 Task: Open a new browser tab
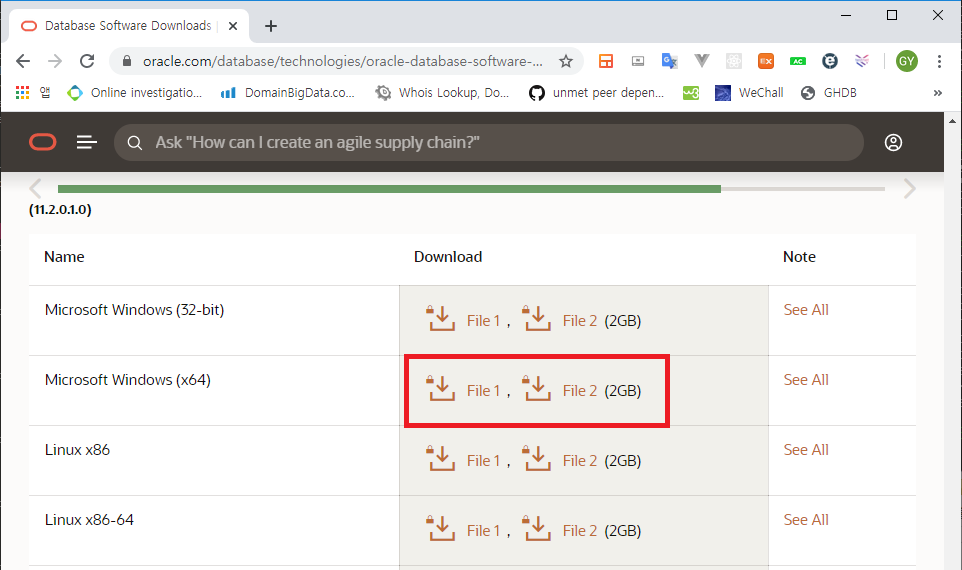pyautogui.click(x=271, y=26)
